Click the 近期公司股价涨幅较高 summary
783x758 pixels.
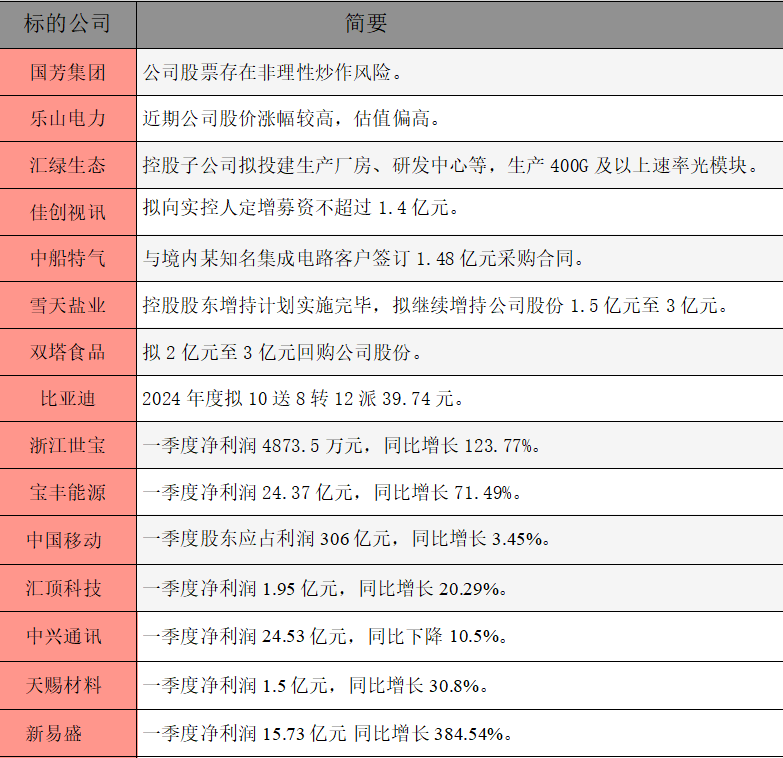(291, 119)
